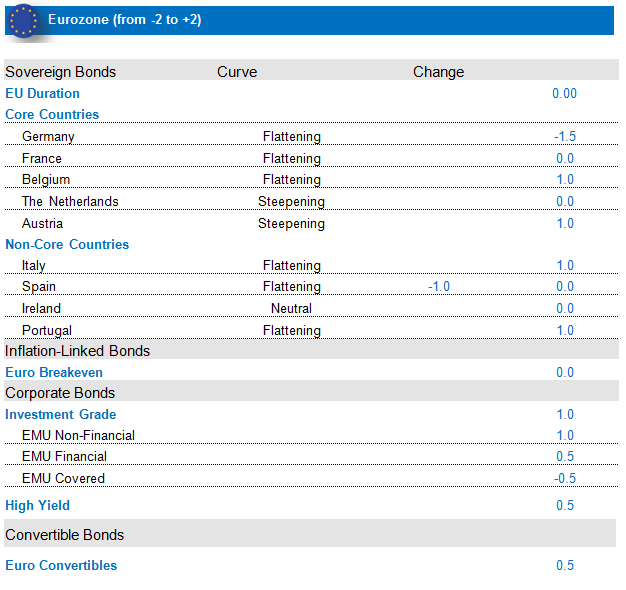Select the Sovereign Bonds header
The height and width of the screenshot is (590, 626).
[61, 72]
